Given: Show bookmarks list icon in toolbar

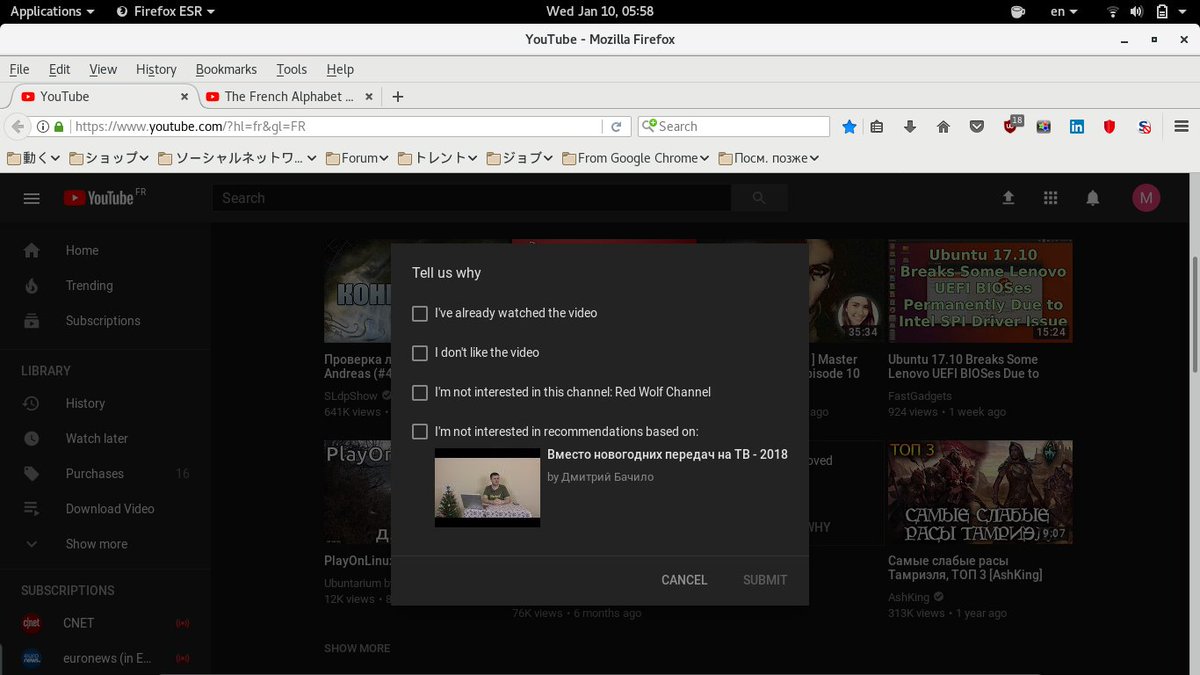Looking at the screenshot, I should (x=877, y=127).
